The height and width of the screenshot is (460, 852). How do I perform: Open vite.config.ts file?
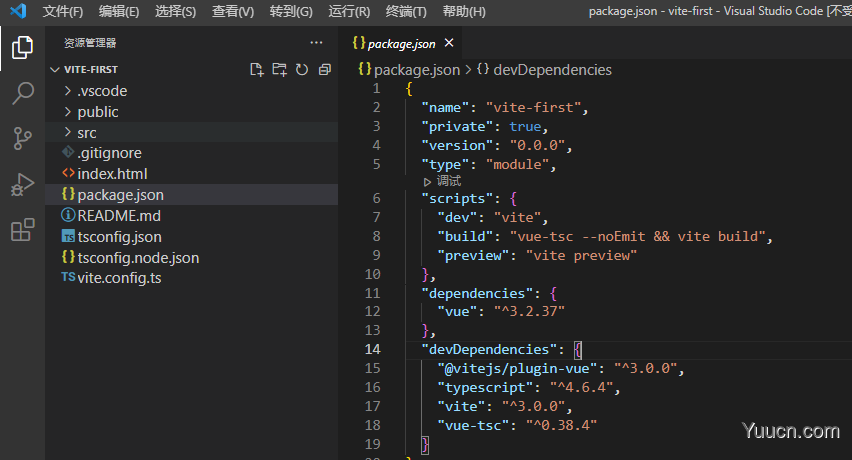click(191, 278)
